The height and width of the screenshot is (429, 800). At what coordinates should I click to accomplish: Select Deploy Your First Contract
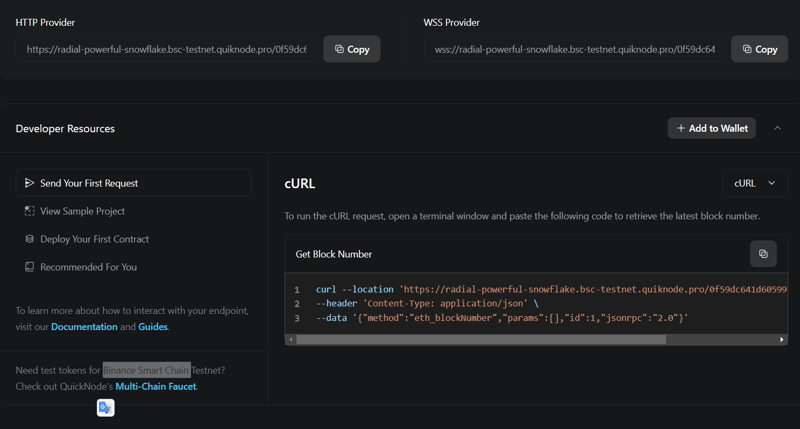pos(94,239)
